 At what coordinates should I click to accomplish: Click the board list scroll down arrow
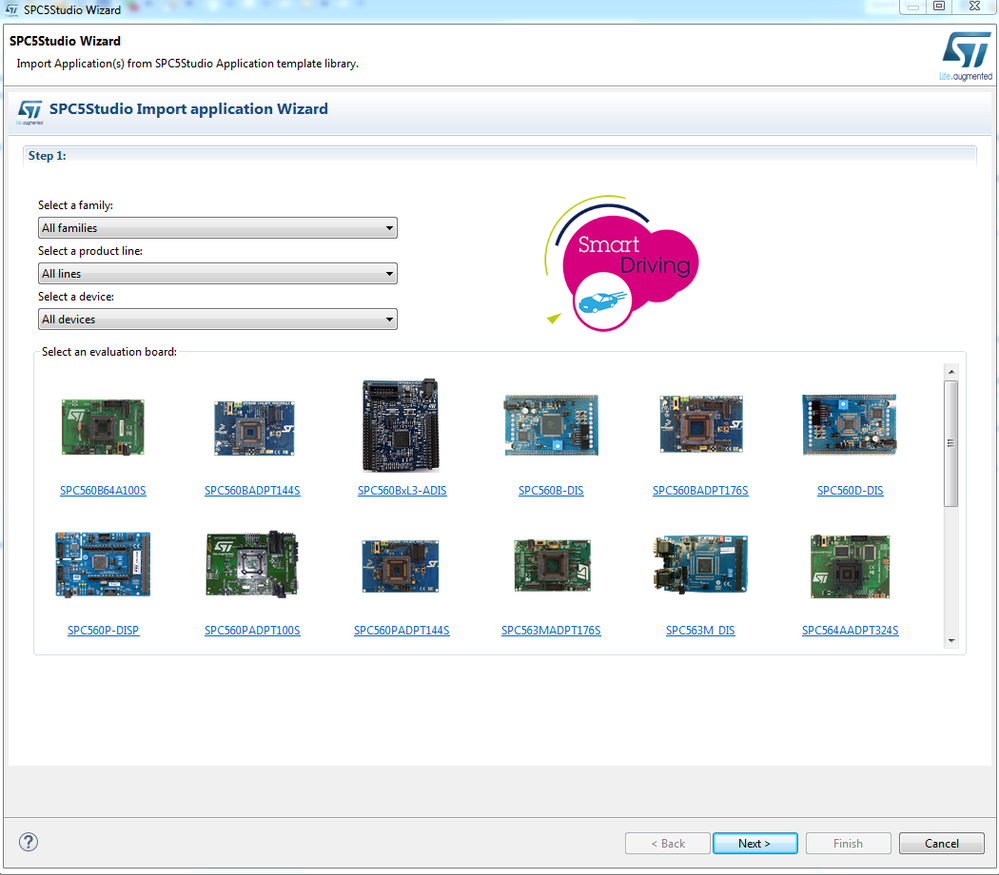coord(951,641)
